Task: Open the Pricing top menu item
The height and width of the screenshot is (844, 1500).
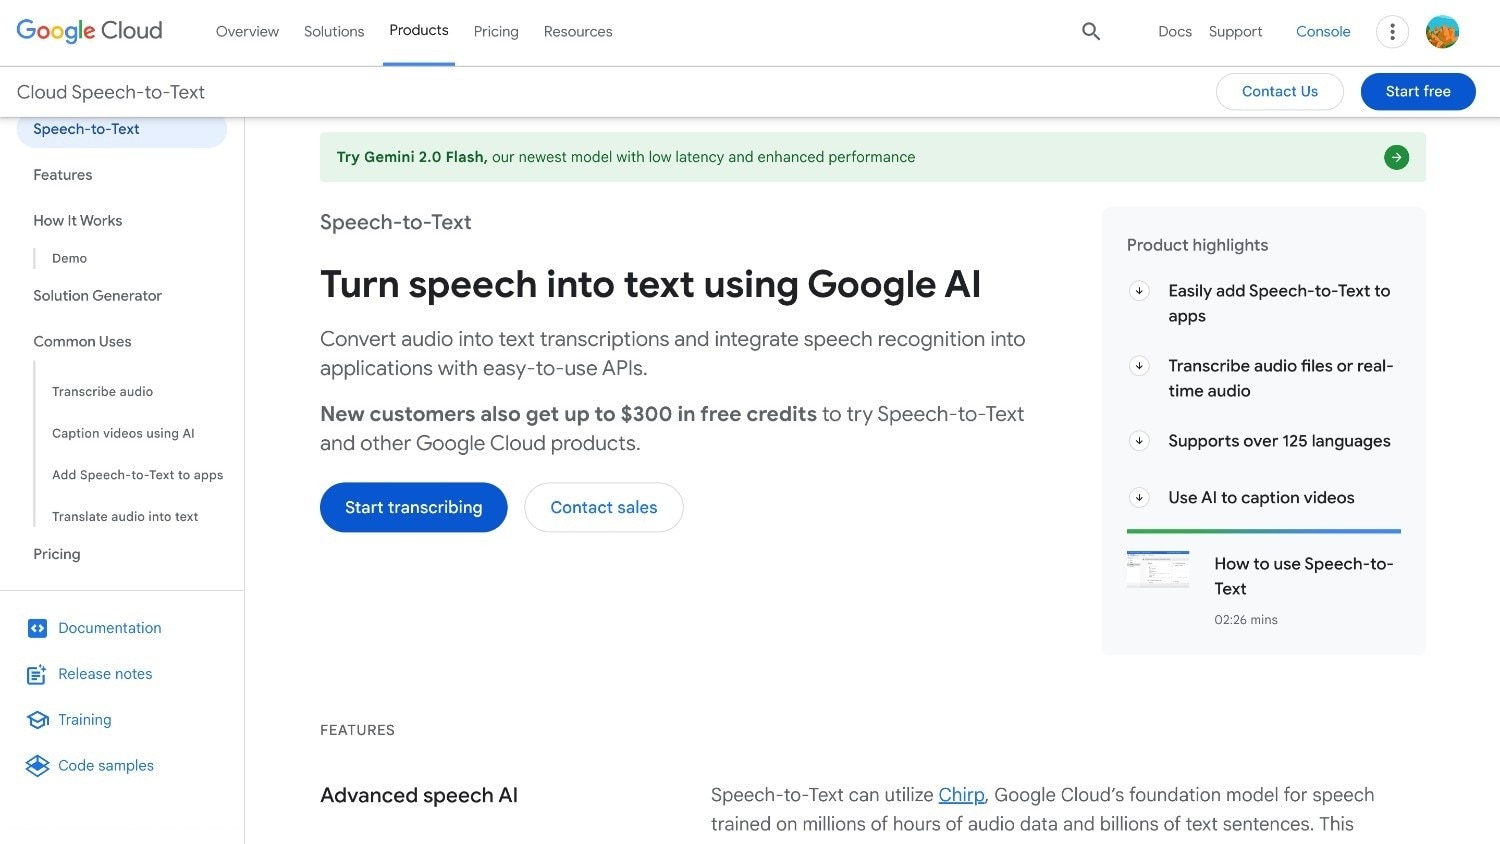Action: pos(496,32)
